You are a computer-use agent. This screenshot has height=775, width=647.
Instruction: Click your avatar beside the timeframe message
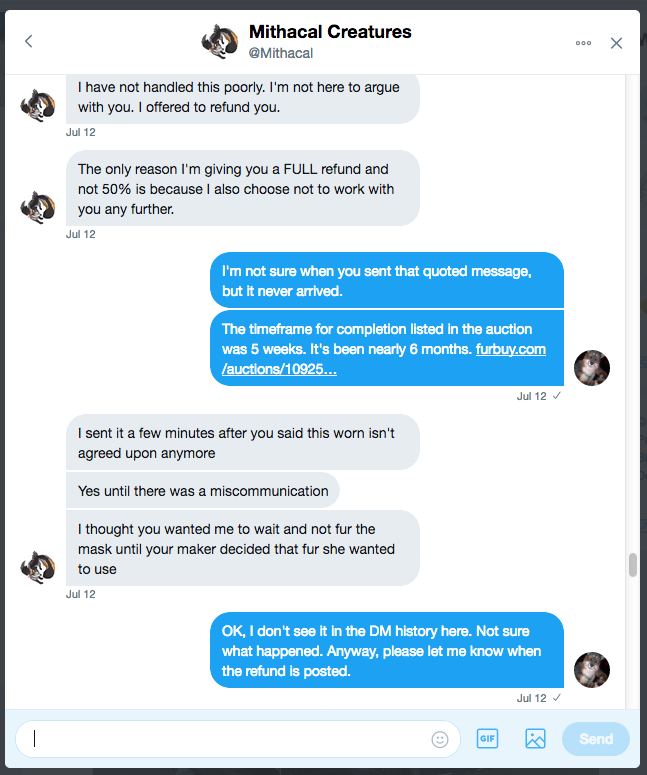[592, 368]
